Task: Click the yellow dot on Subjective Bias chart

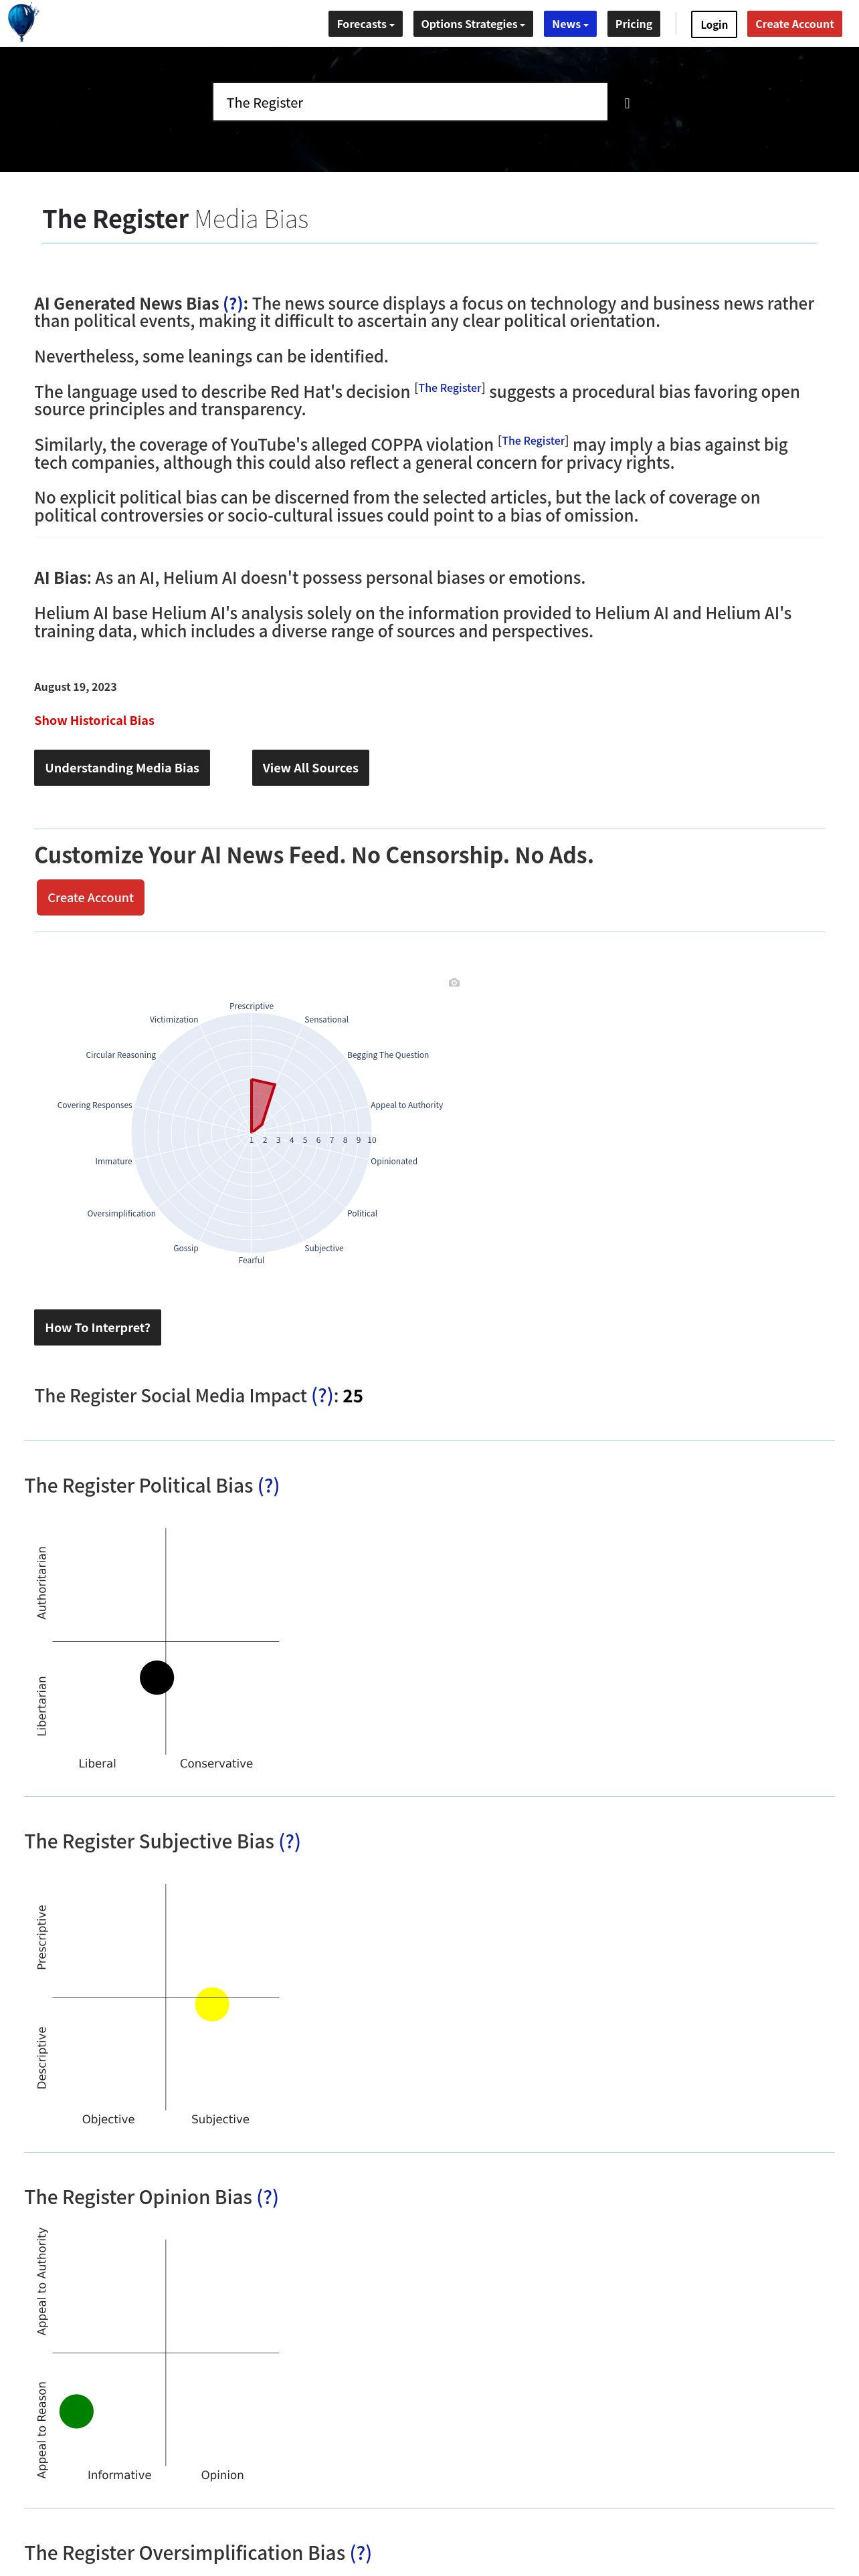Action: [x=212, y=2004]
